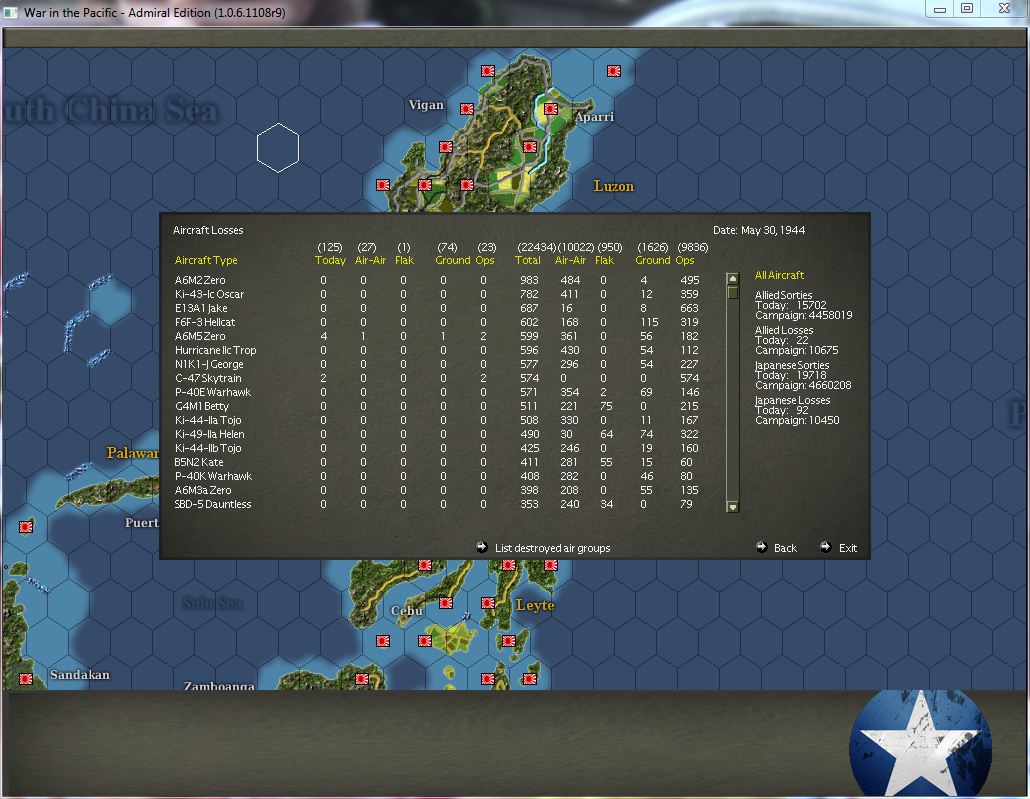This screenshot has width=1030, height=799.
Task: Go Back from Aircraft Losses
Action: click(785, 548)
